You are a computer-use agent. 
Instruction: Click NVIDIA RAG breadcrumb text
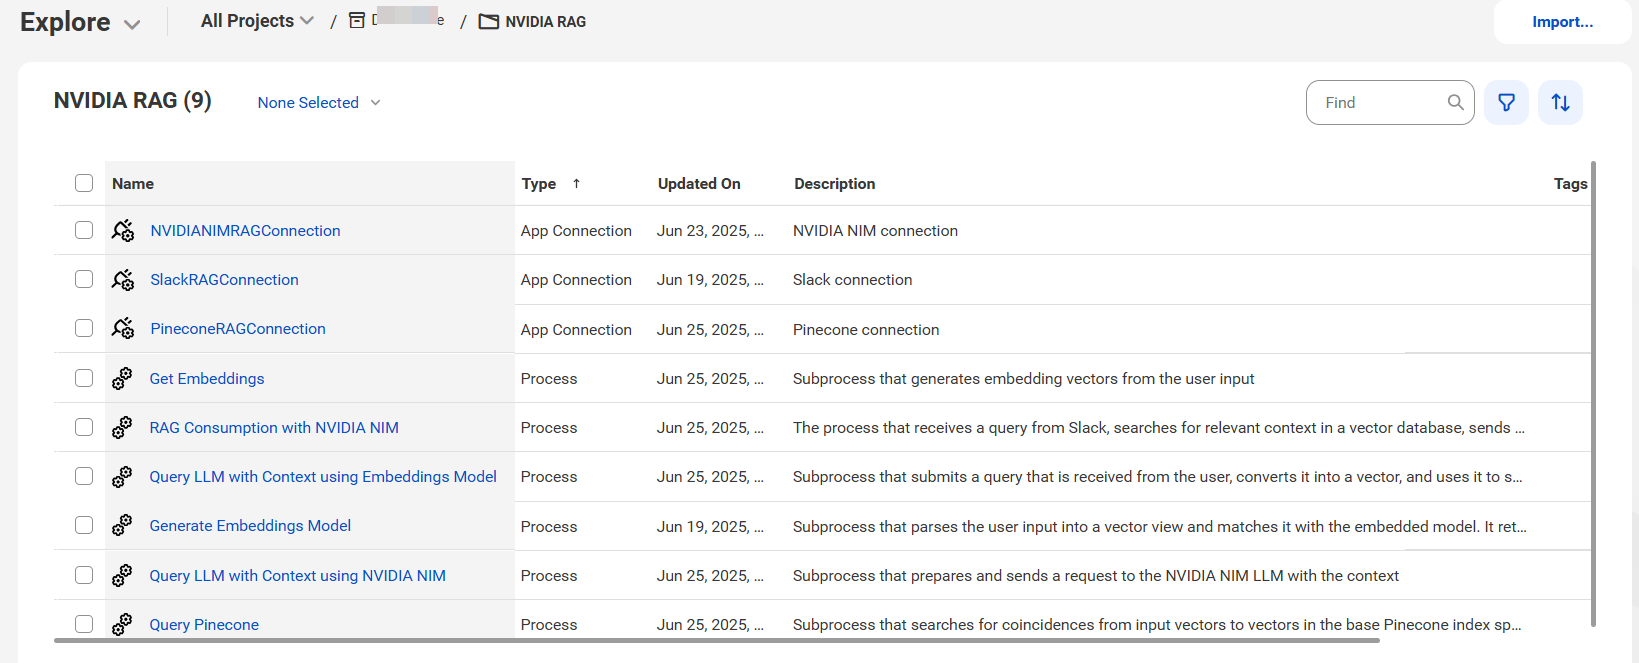click(546, 22)
